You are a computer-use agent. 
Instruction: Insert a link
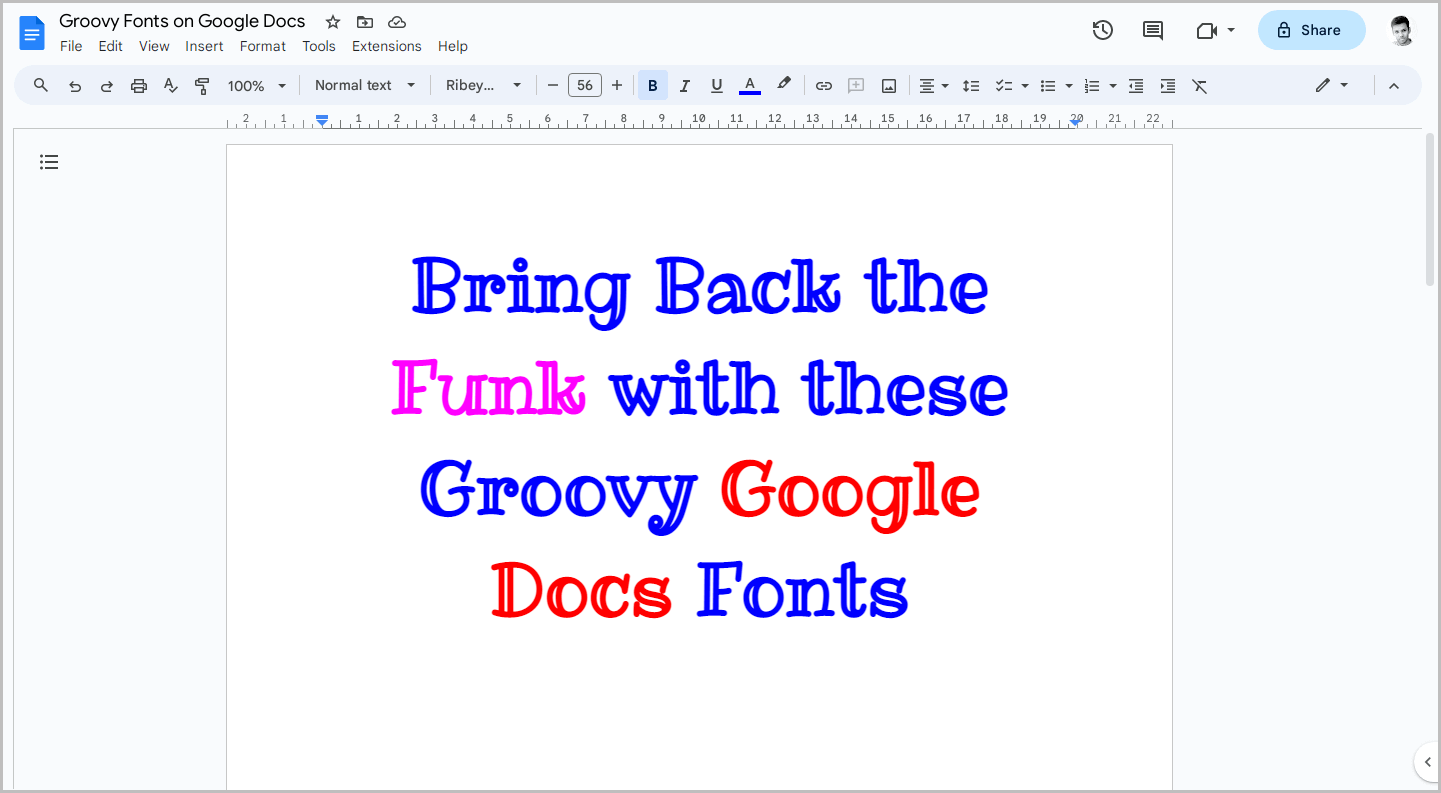(823, 85)
